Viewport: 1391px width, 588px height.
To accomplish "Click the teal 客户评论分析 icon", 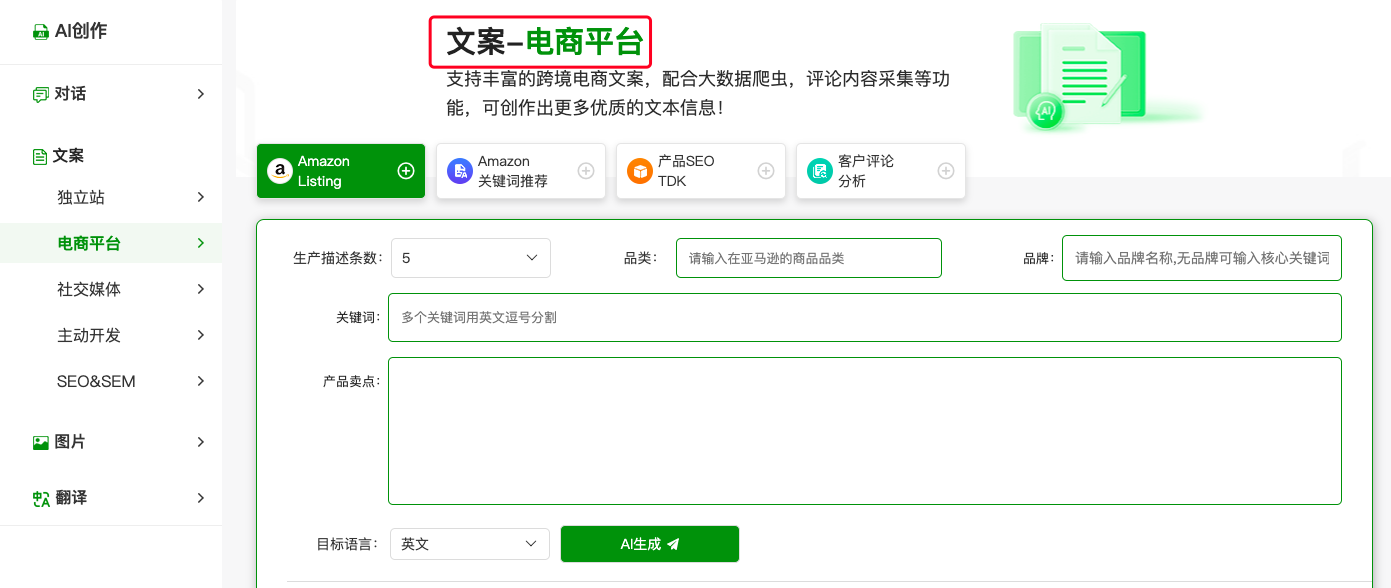I will coord(819,171).
